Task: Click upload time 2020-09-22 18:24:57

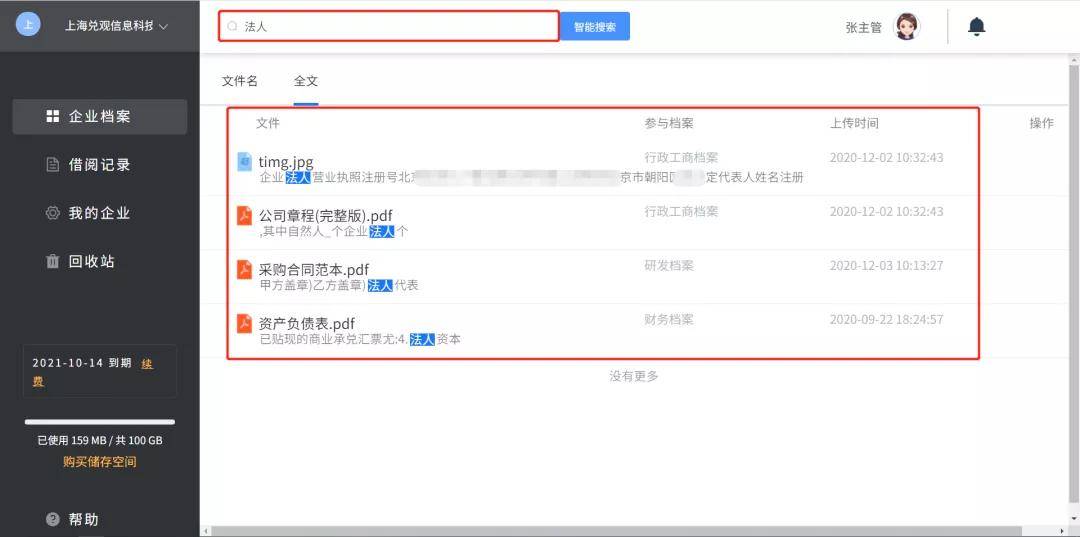Action: (x=886, y=319)
